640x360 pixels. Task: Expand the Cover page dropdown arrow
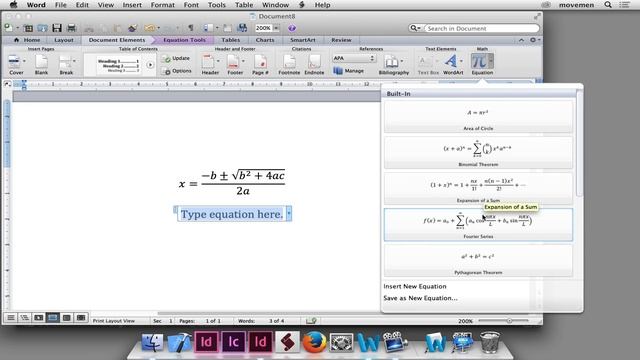[x=24, y=61]
